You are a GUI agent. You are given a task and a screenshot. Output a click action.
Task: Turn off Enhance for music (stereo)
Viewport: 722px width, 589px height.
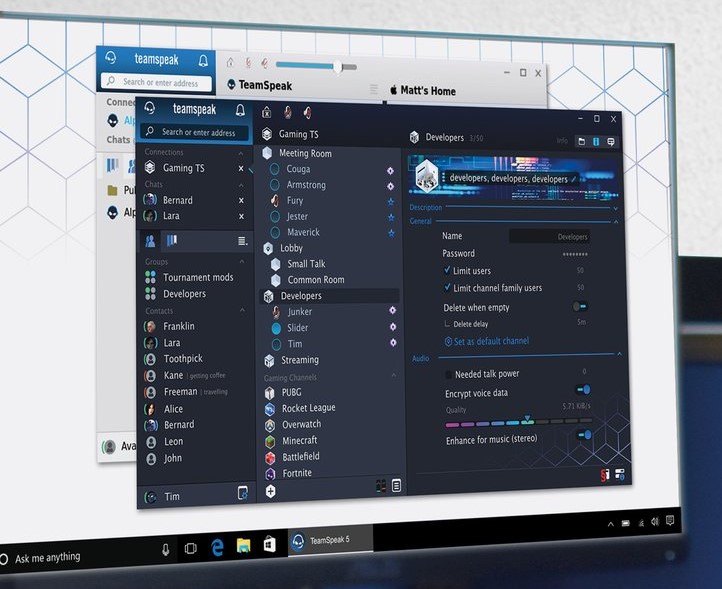click(x=584, y=435)
